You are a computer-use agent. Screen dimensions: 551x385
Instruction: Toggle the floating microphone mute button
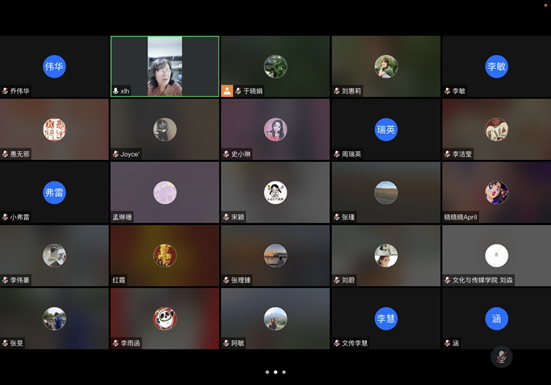point(501,357)
